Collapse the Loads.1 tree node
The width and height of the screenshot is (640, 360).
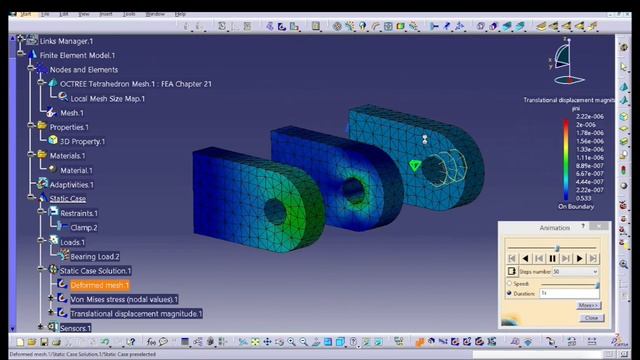coord(41,240)
